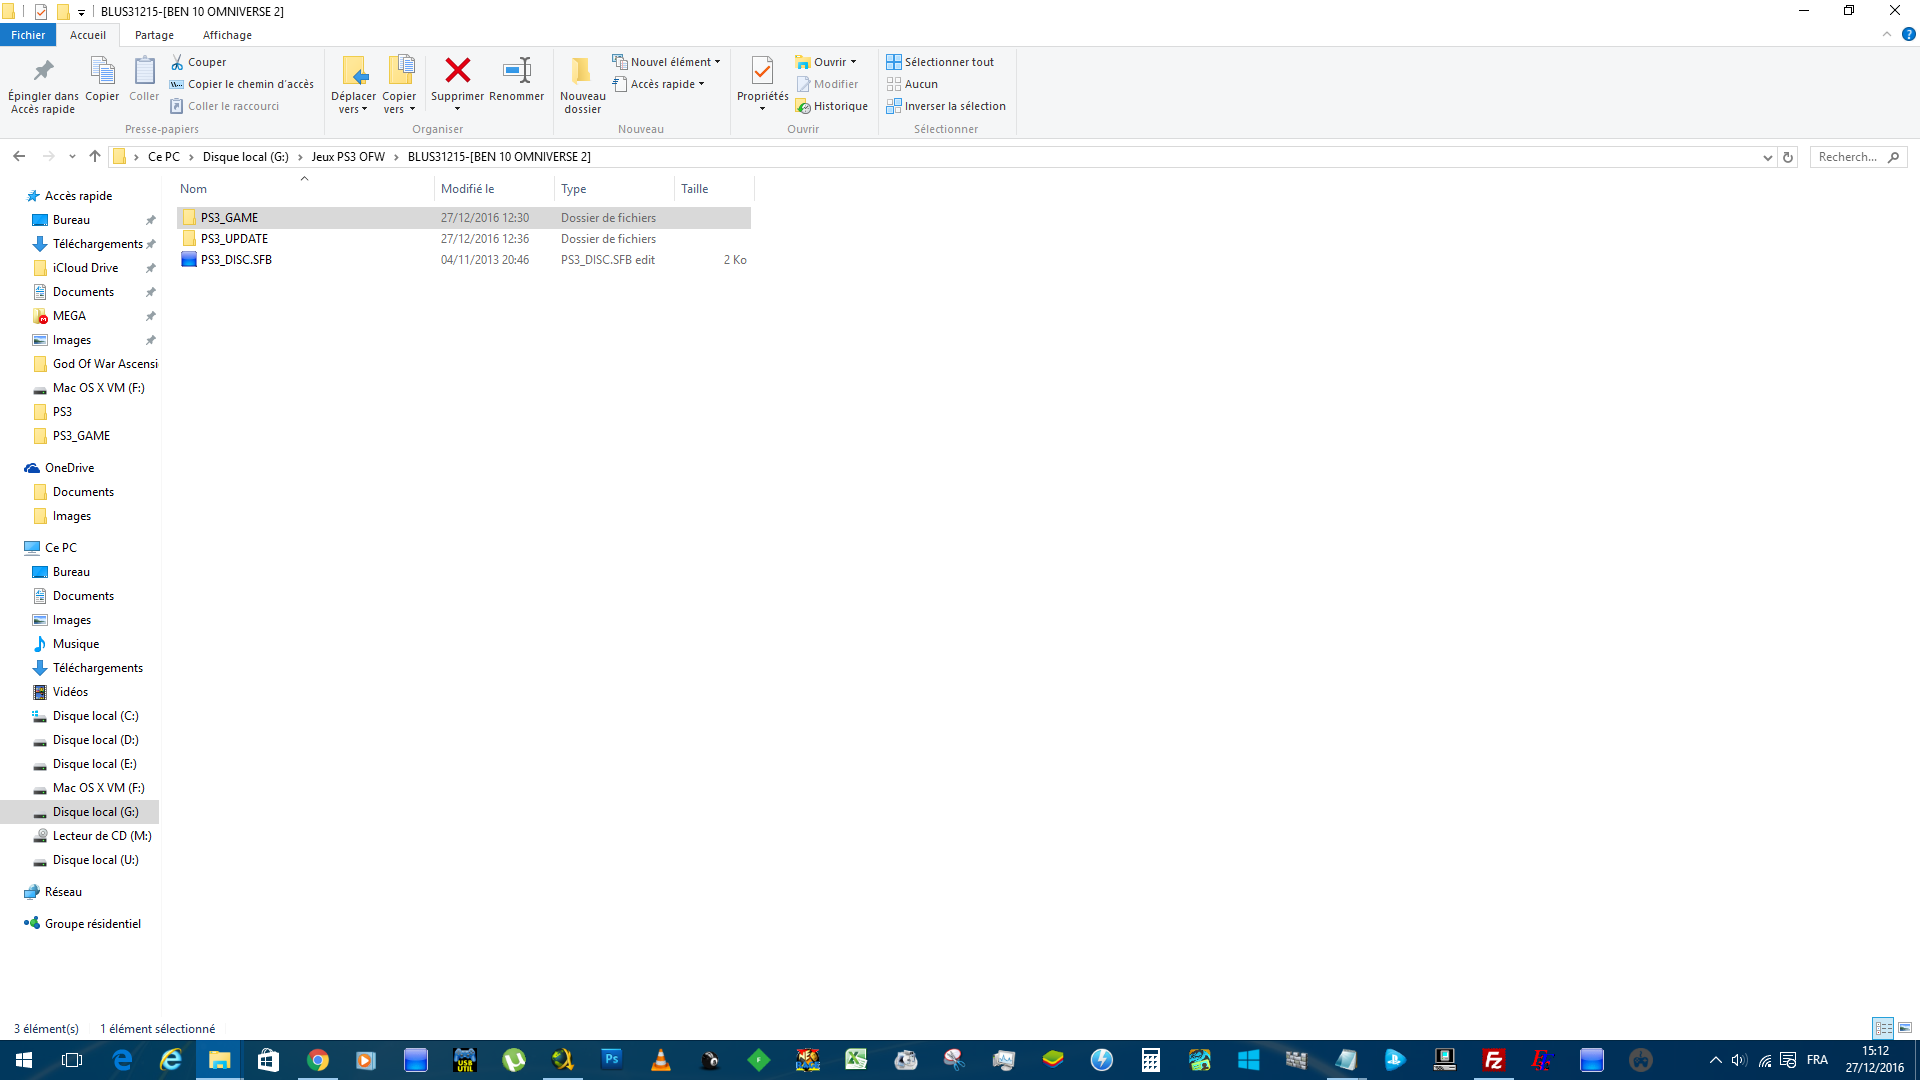Click the Renommer rename icon

coord(517,70)
